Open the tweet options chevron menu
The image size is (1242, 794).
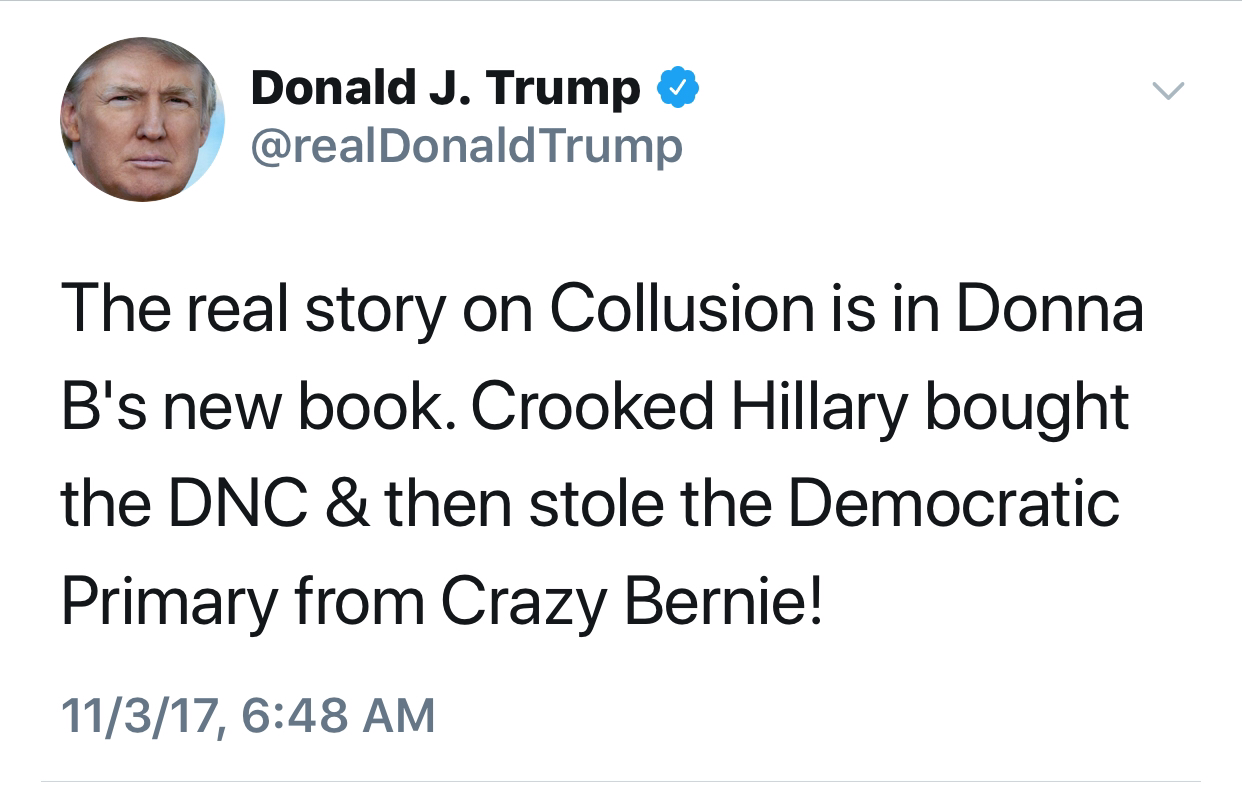coord(1167,92)
